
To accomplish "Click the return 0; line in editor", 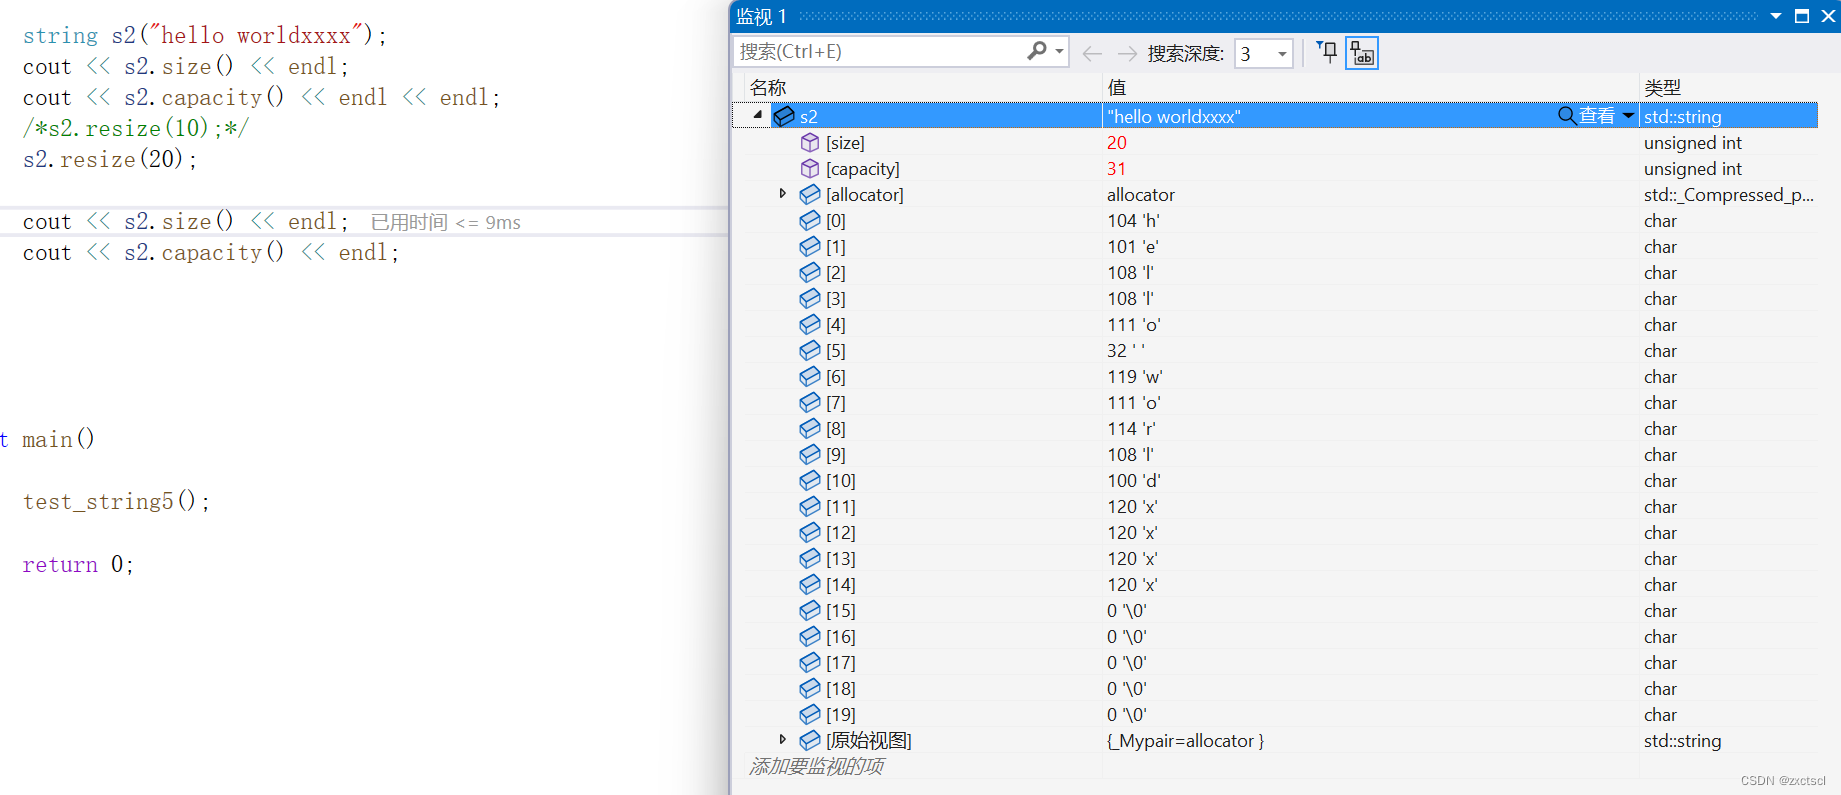I will click(x=78, y=564).
